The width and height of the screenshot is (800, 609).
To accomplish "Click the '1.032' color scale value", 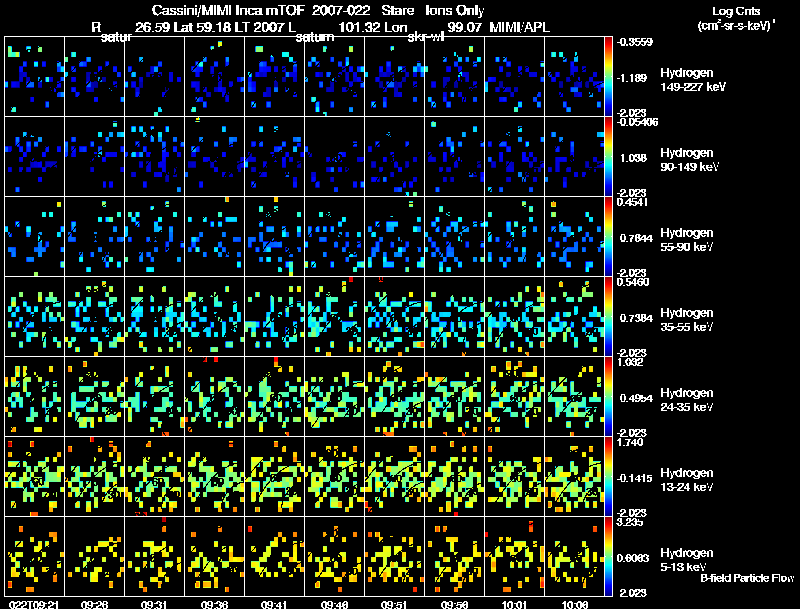I will (630, 362).
